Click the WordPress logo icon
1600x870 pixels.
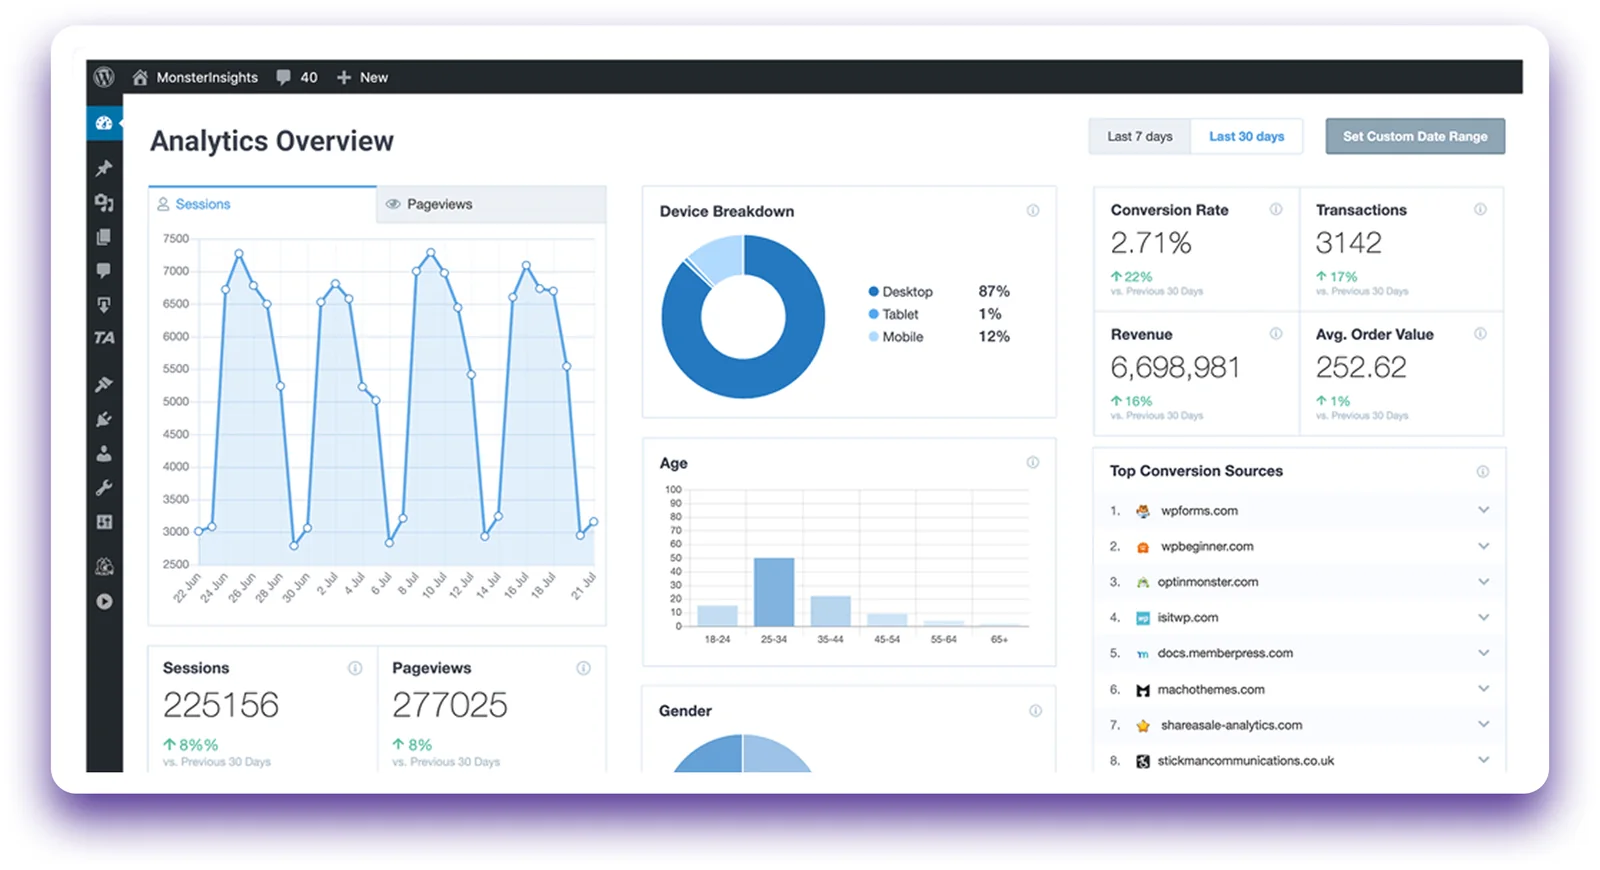click(104, 77)
